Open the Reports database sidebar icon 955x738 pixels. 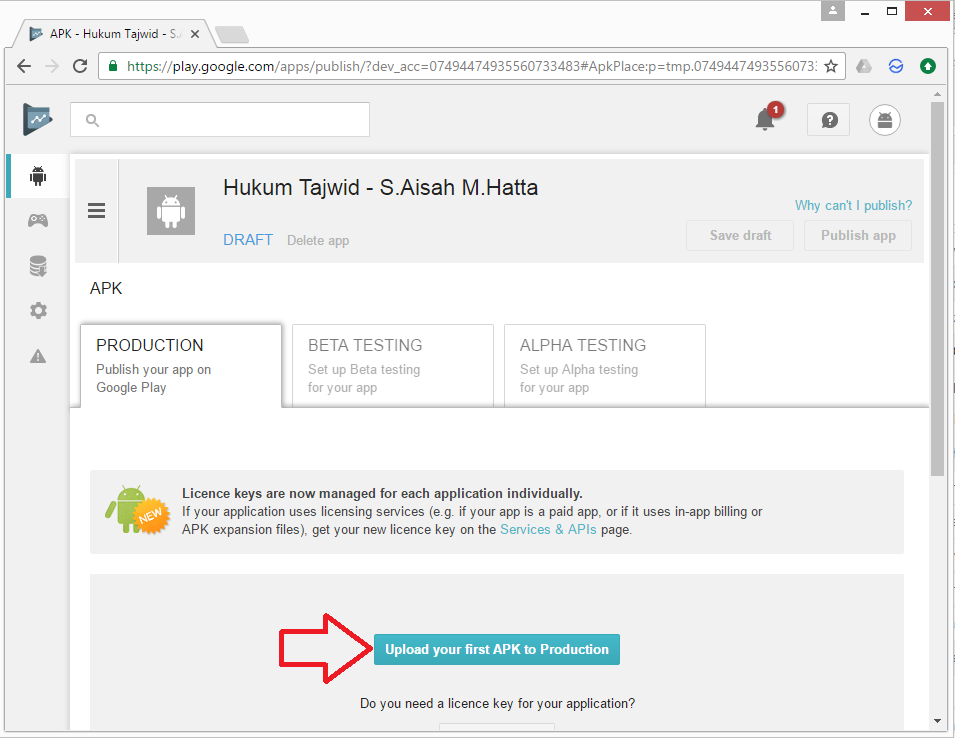[38, 266]
